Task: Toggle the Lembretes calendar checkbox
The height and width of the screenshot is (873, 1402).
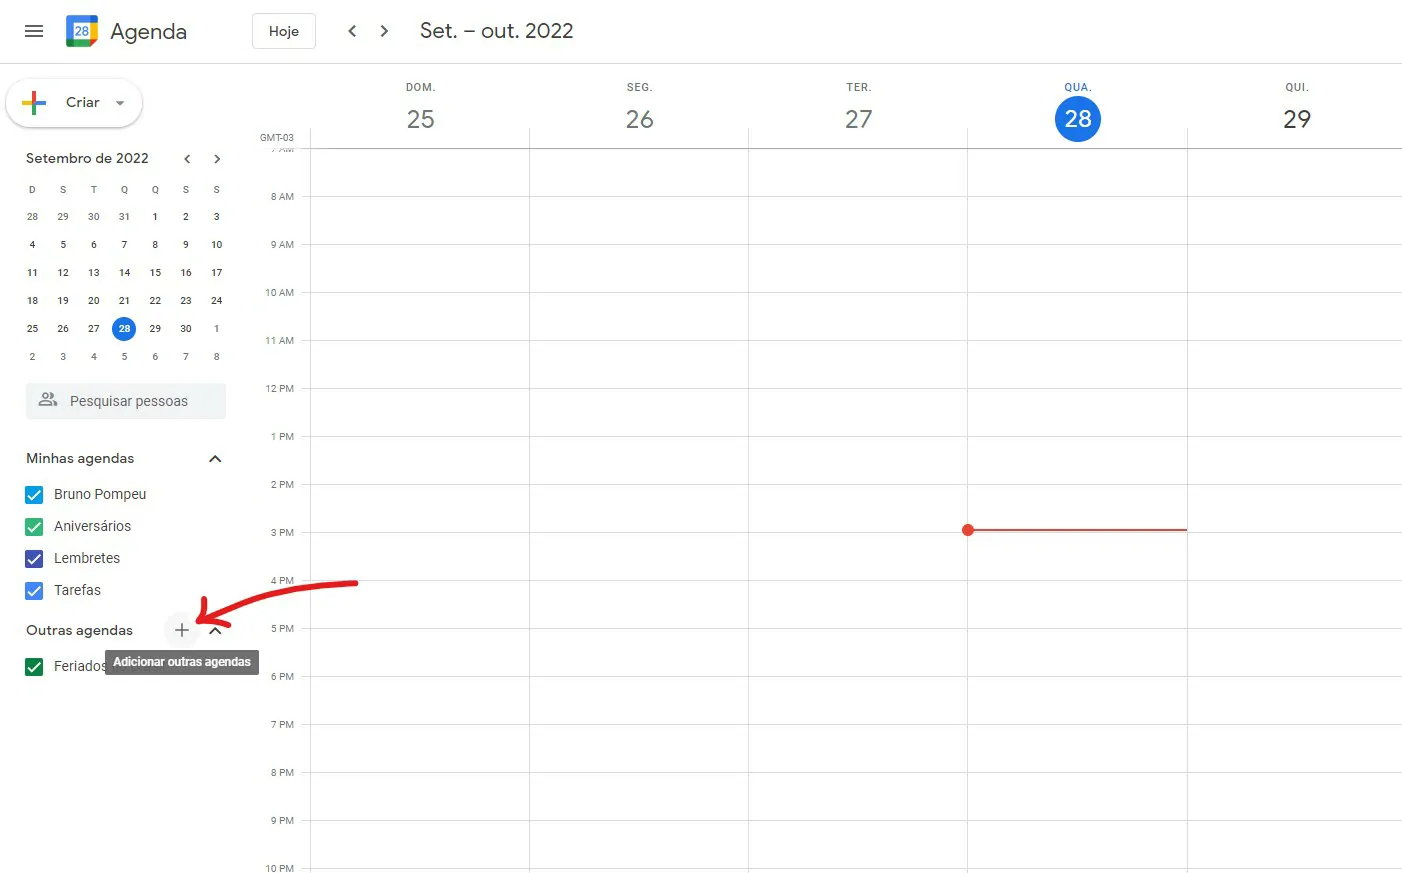Action: pos(34,558)
